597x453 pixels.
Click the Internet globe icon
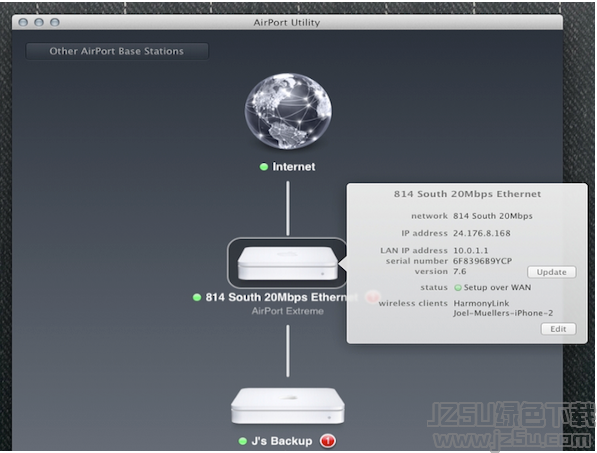coord(288,111)
